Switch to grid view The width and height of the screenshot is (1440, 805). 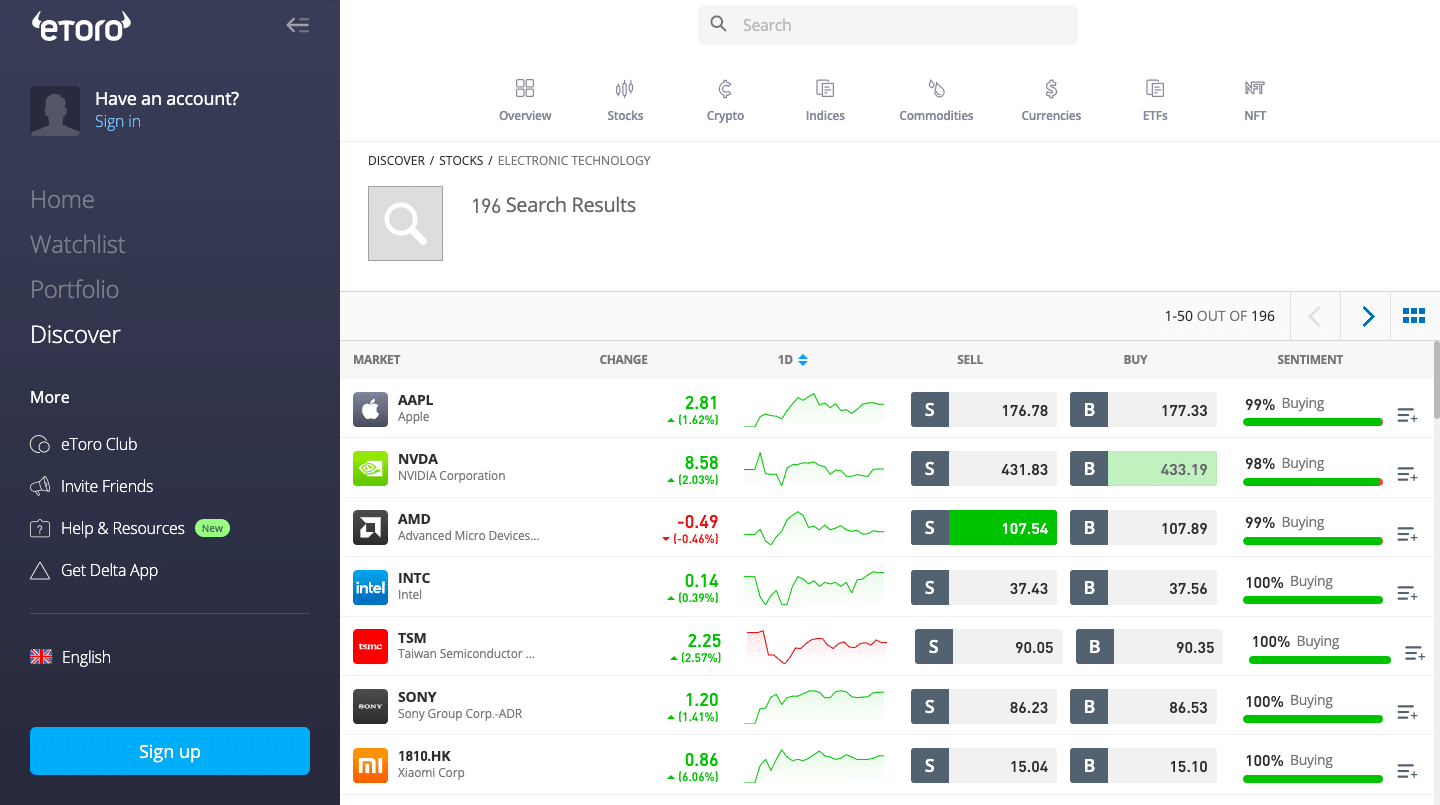1414,316
